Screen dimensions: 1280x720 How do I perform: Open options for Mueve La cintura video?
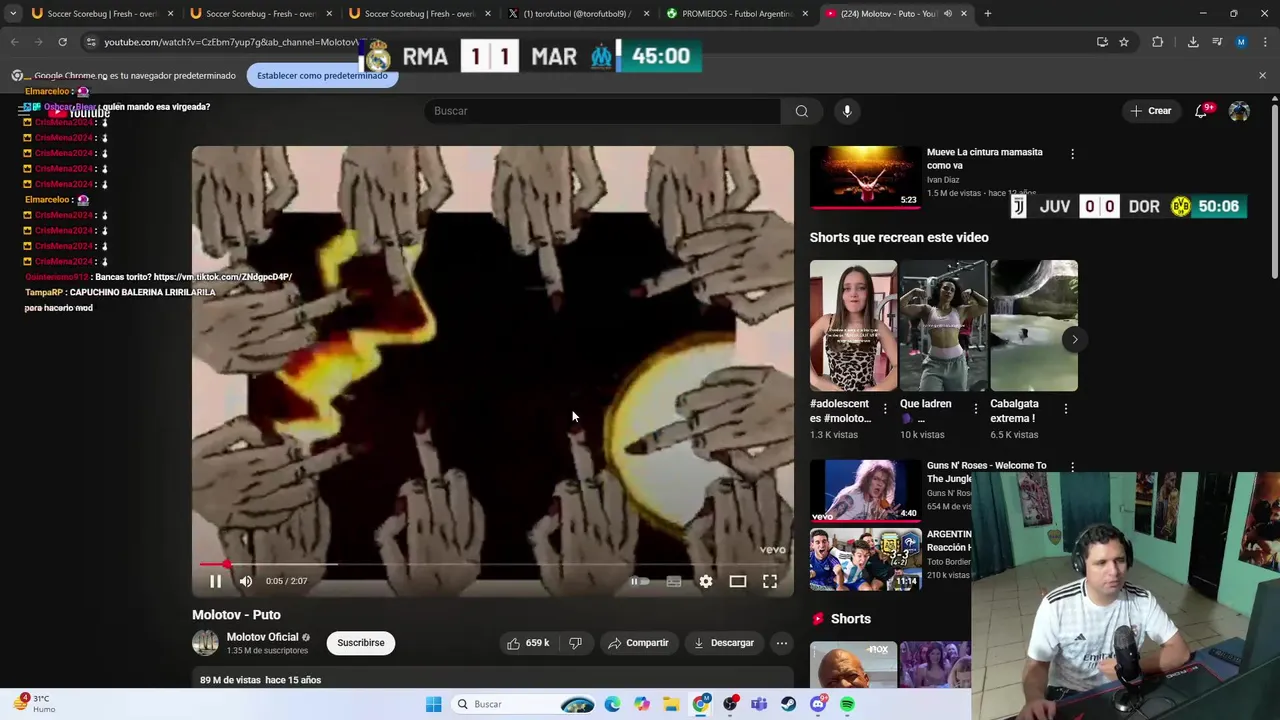point(1073,155)
